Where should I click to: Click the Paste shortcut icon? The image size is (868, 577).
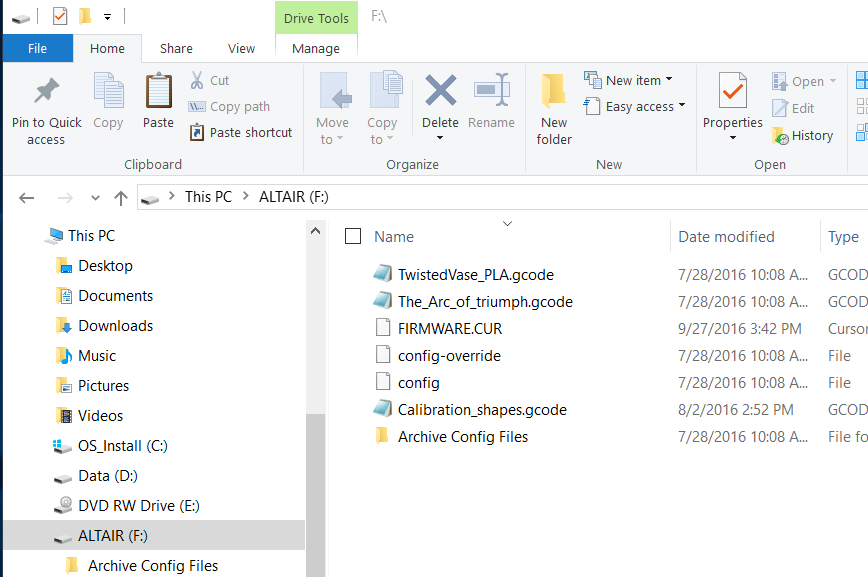click(197, 132)
